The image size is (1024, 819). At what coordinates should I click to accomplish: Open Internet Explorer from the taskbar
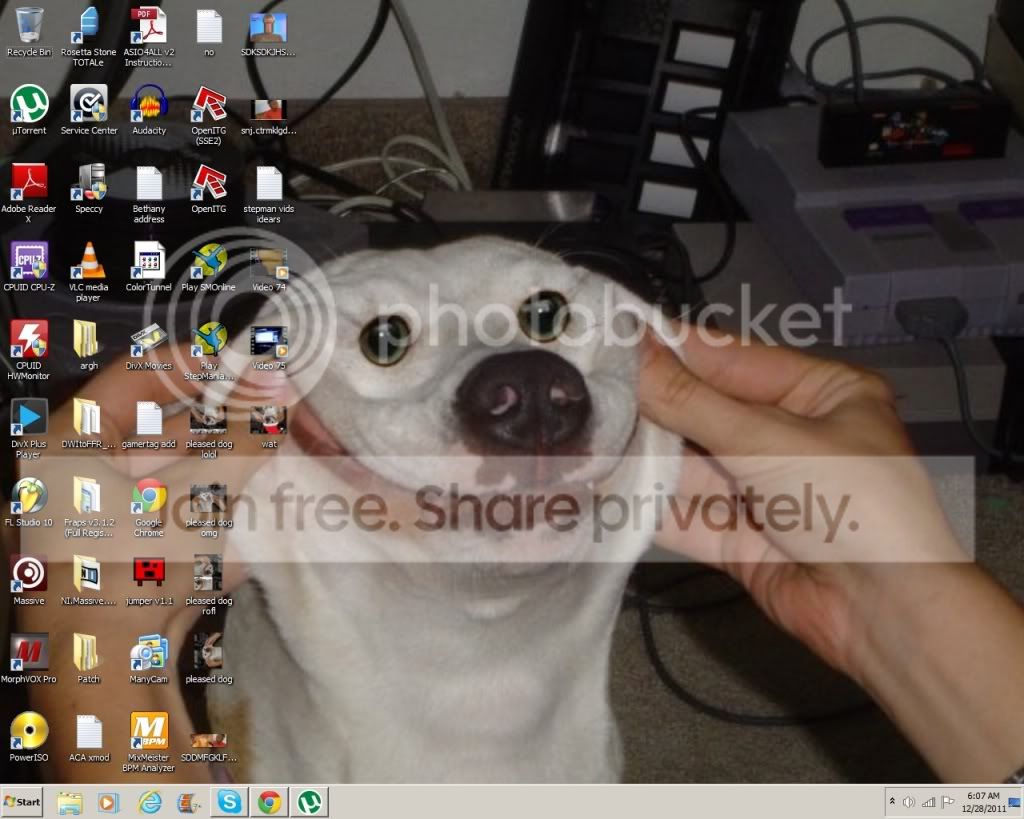click(x=150, y=802)
